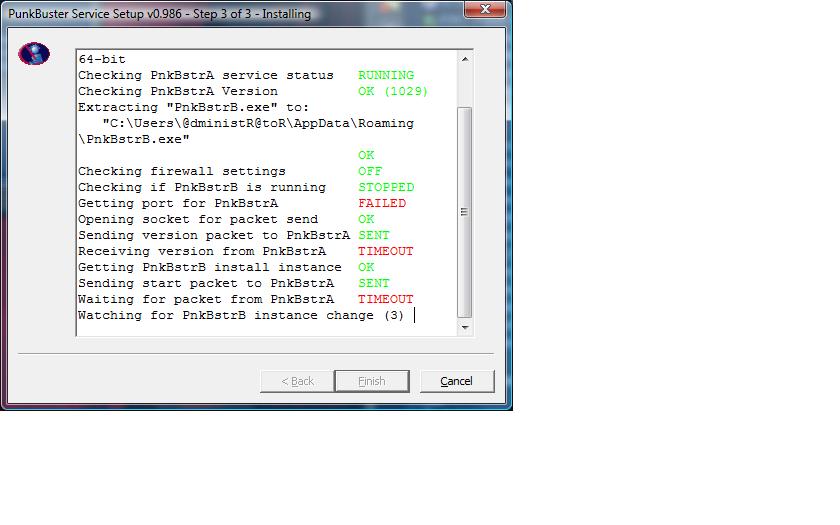Click 'Opening socket for packet send' line
The width and height of the screenshot is (840, 525).
point(198,220)
